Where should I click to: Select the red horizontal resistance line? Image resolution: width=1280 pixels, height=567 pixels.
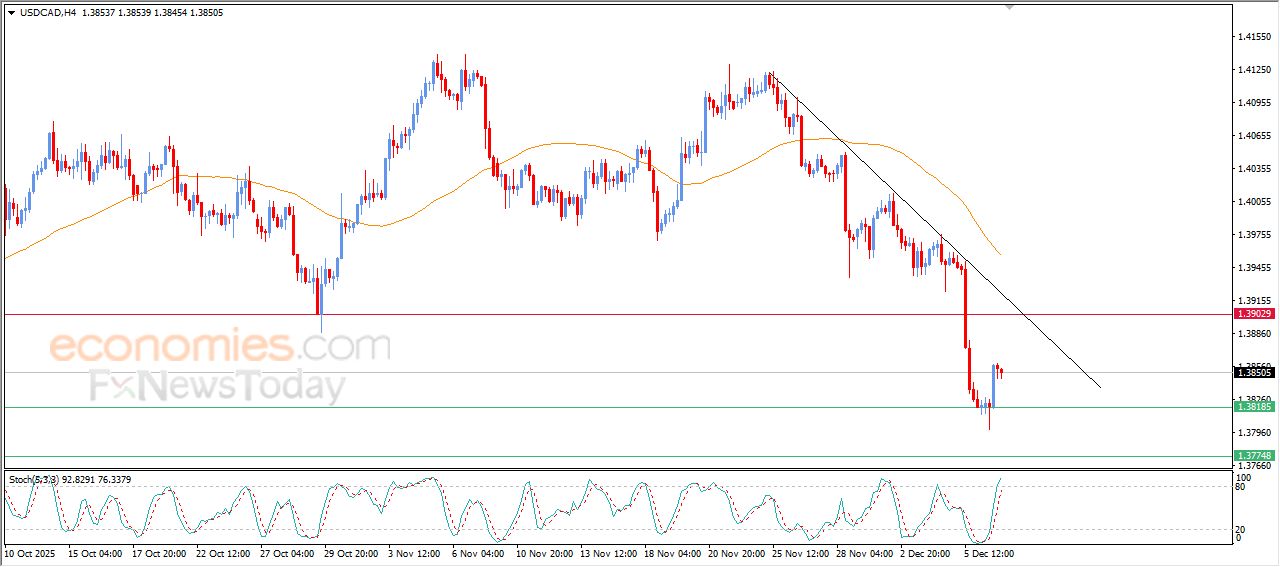point(616,314)
